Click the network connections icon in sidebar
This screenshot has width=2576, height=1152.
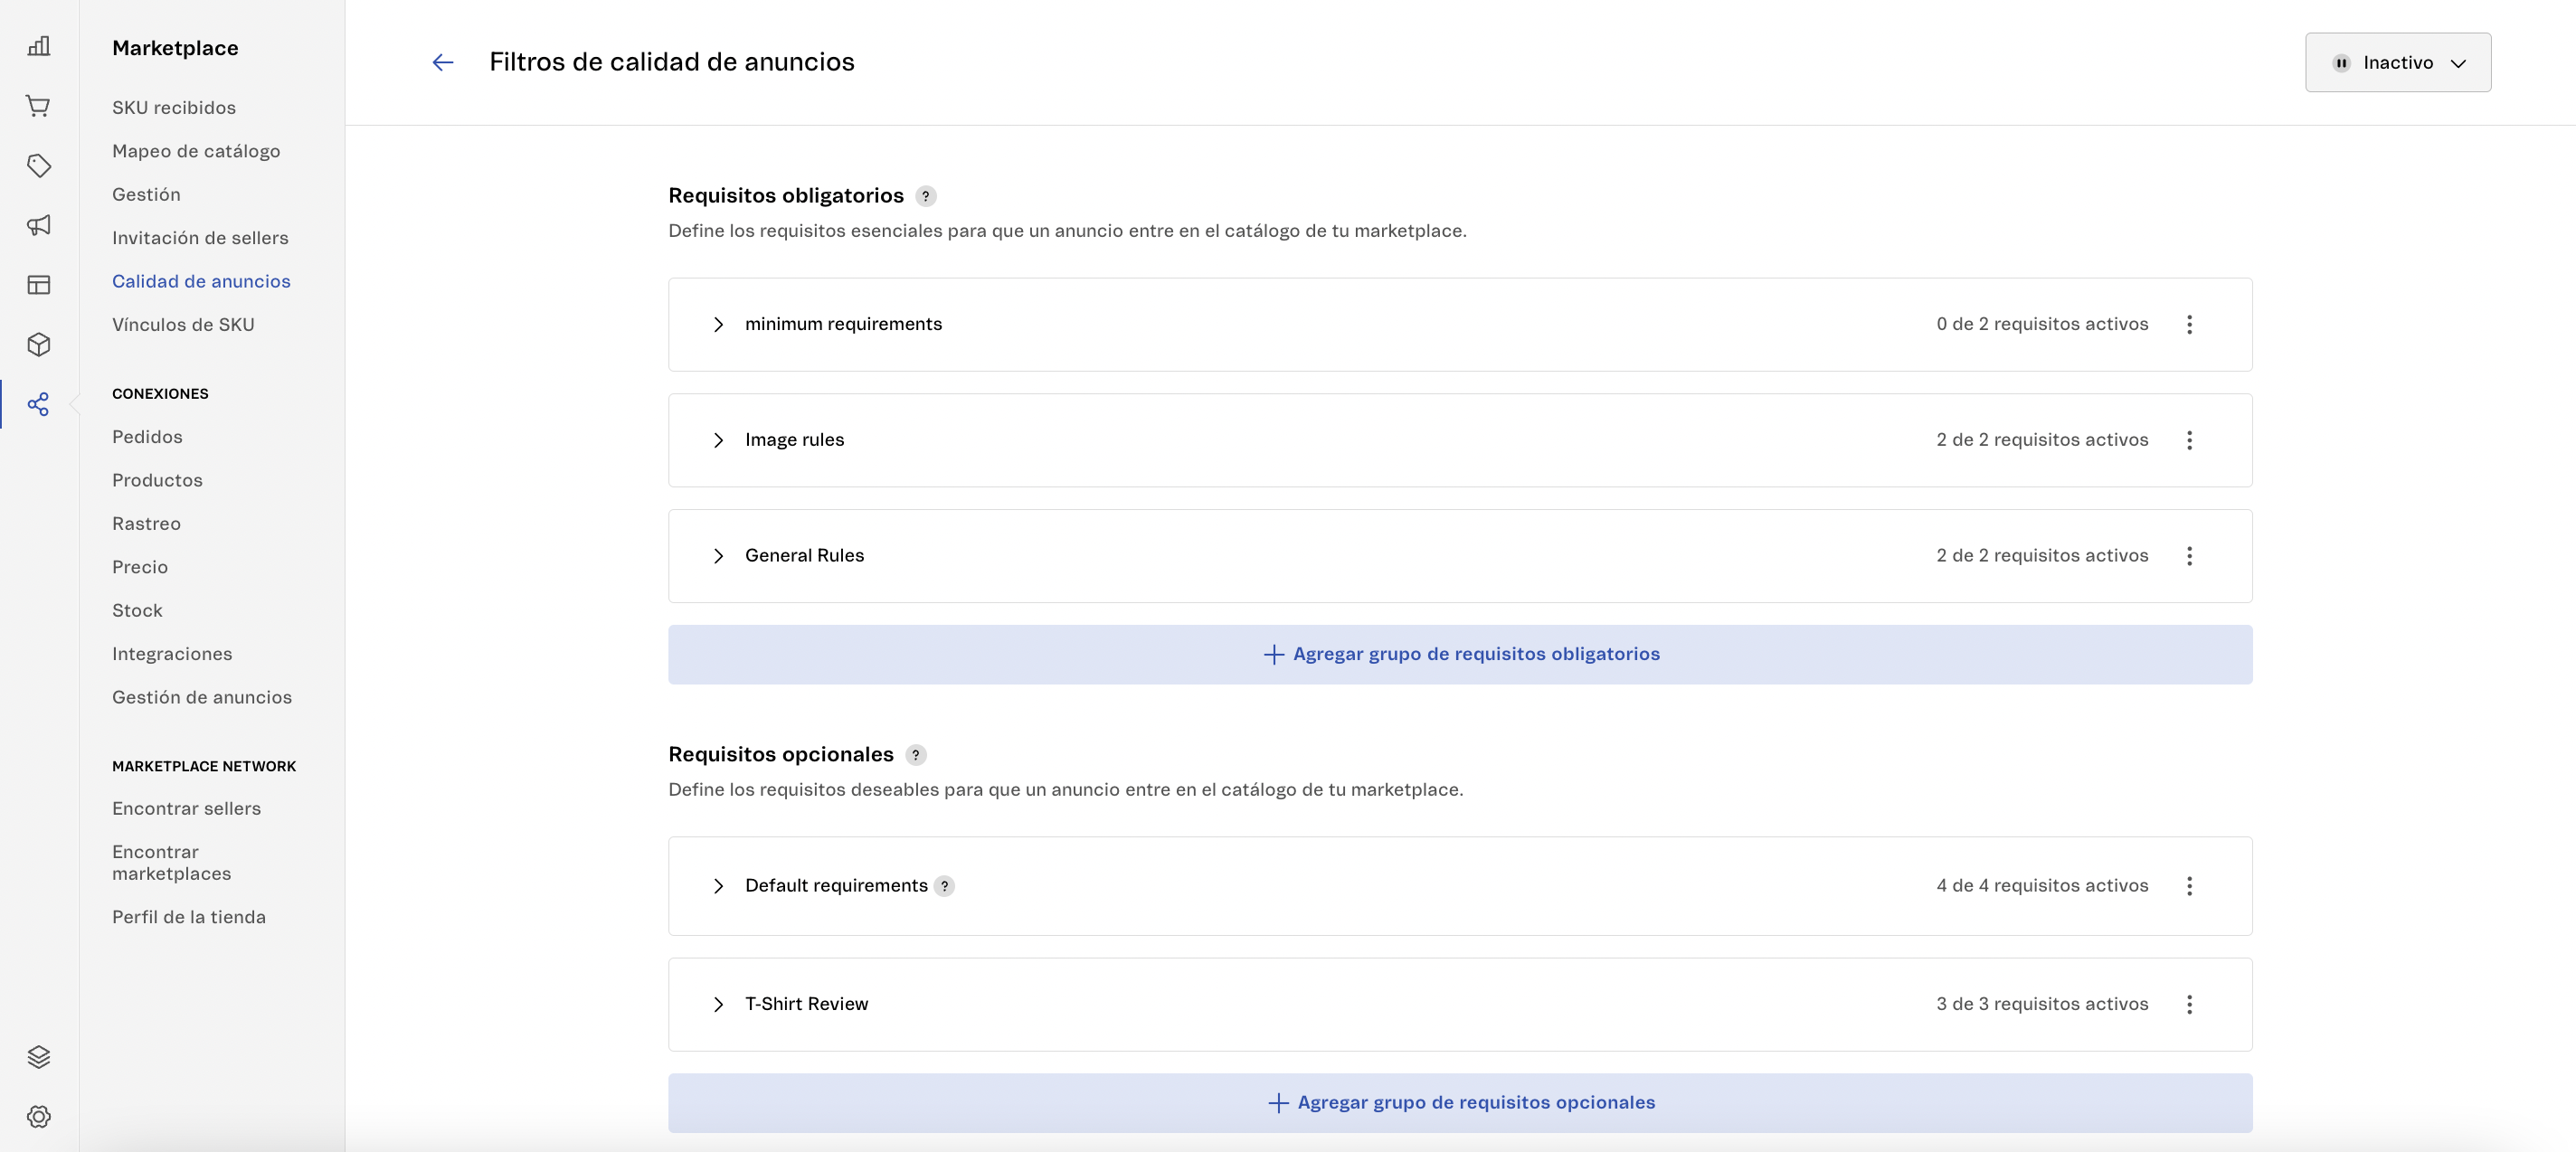point(39,404)
